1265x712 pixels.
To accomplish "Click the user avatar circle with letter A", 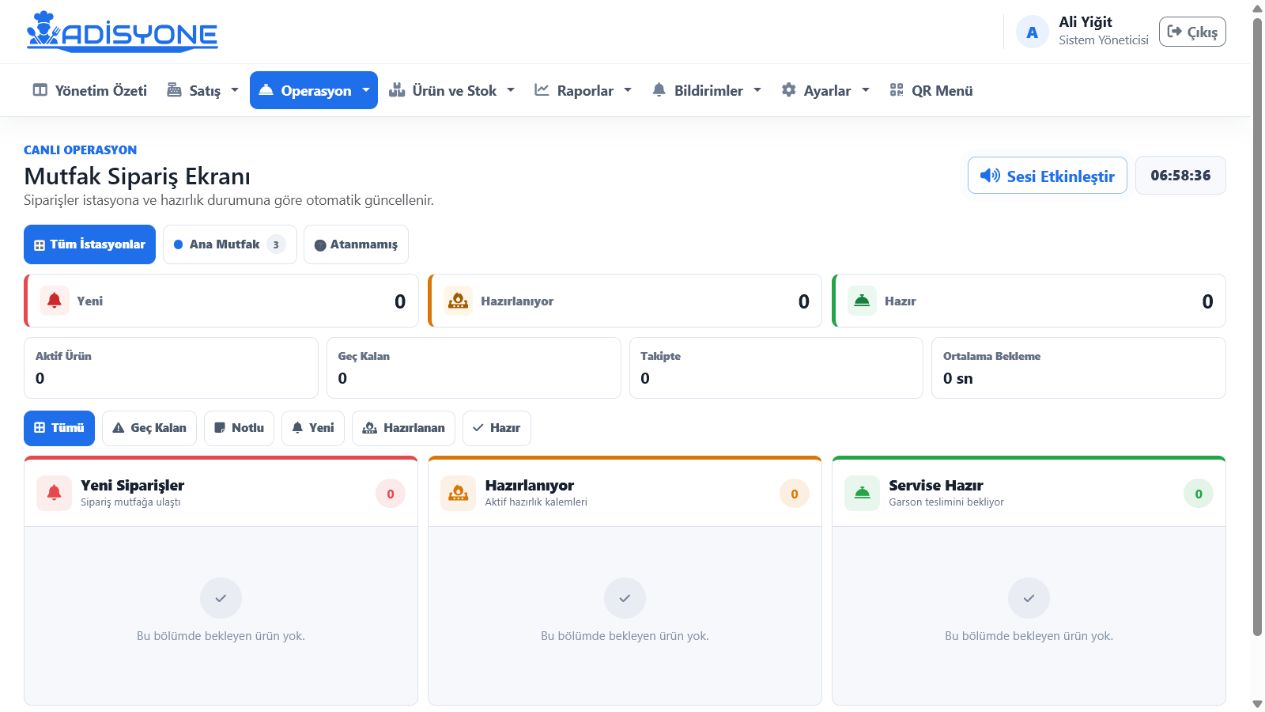I will (x=1032, y=32).
